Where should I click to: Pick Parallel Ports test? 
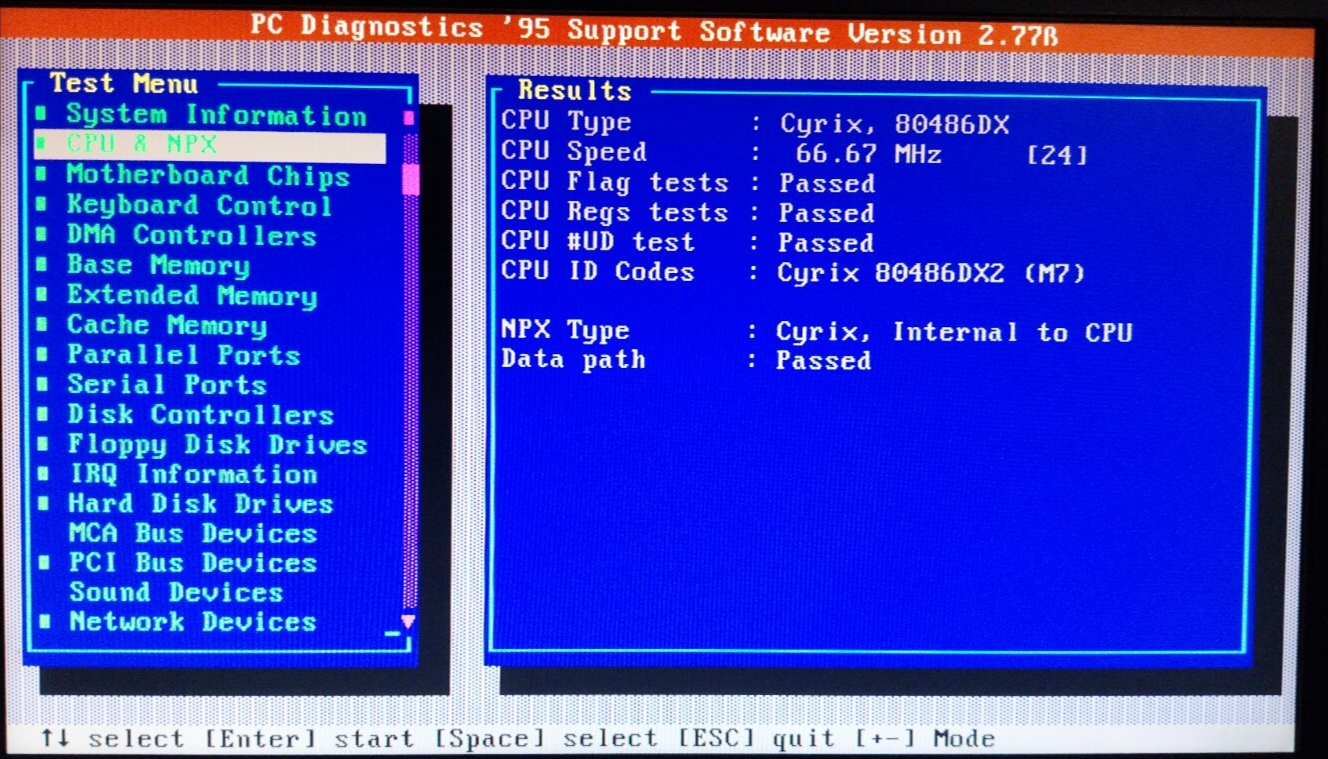184,355
